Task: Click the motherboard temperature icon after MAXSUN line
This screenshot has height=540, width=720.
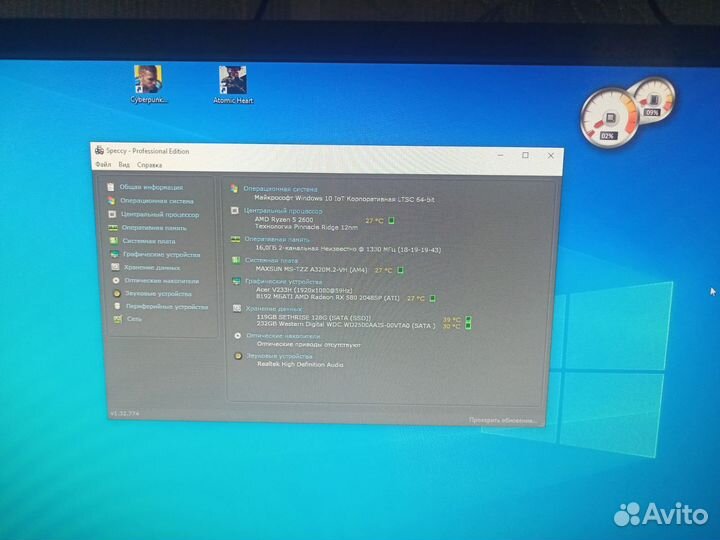Action: click(400, 270)
